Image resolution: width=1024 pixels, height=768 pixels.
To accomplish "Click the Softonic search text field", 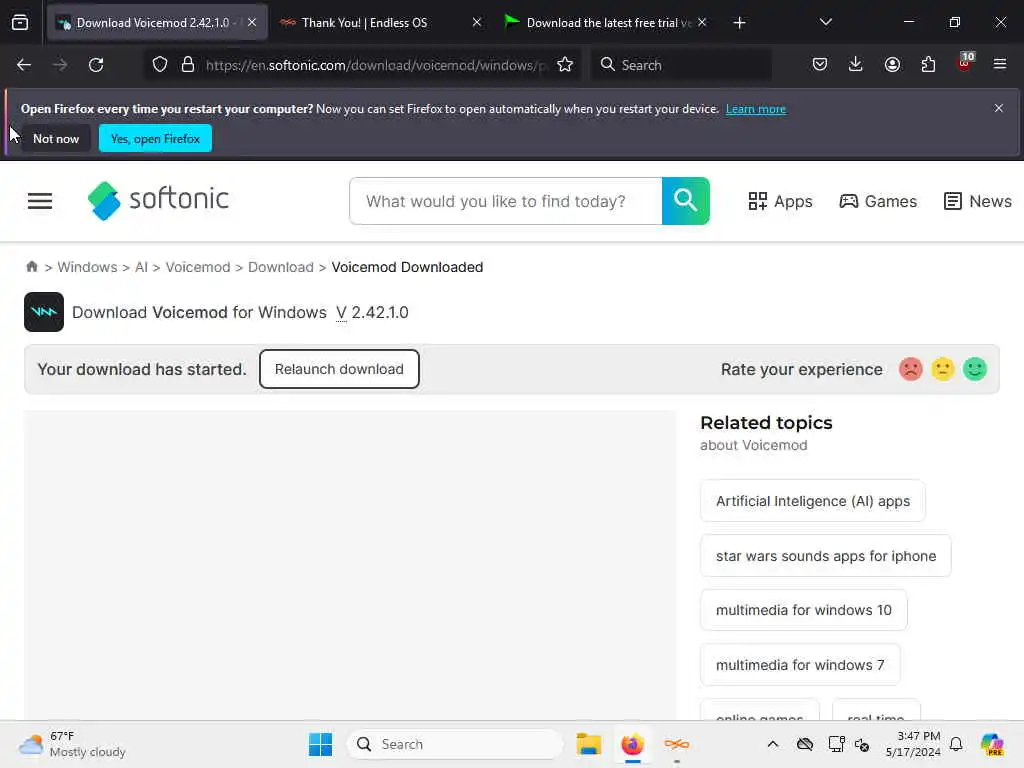I will tap(506, 201).
